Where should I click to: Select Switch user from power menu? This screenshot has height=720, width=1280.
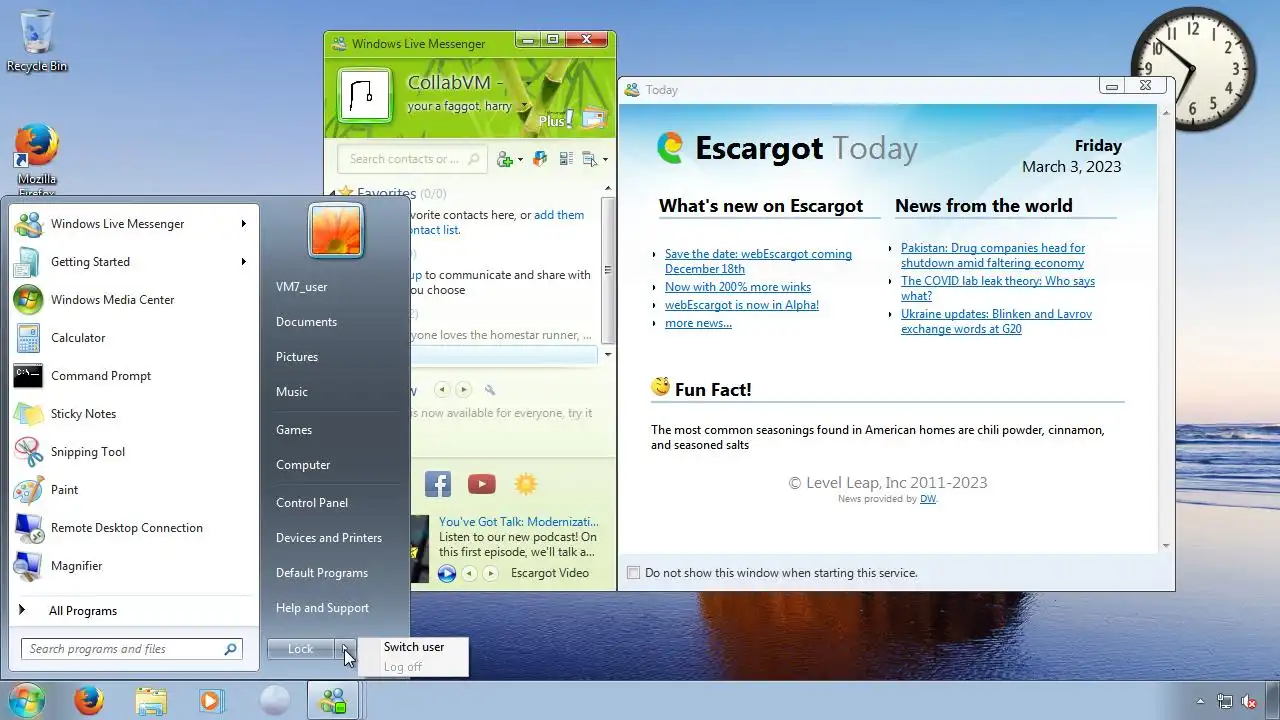click(x=414, y=647)
